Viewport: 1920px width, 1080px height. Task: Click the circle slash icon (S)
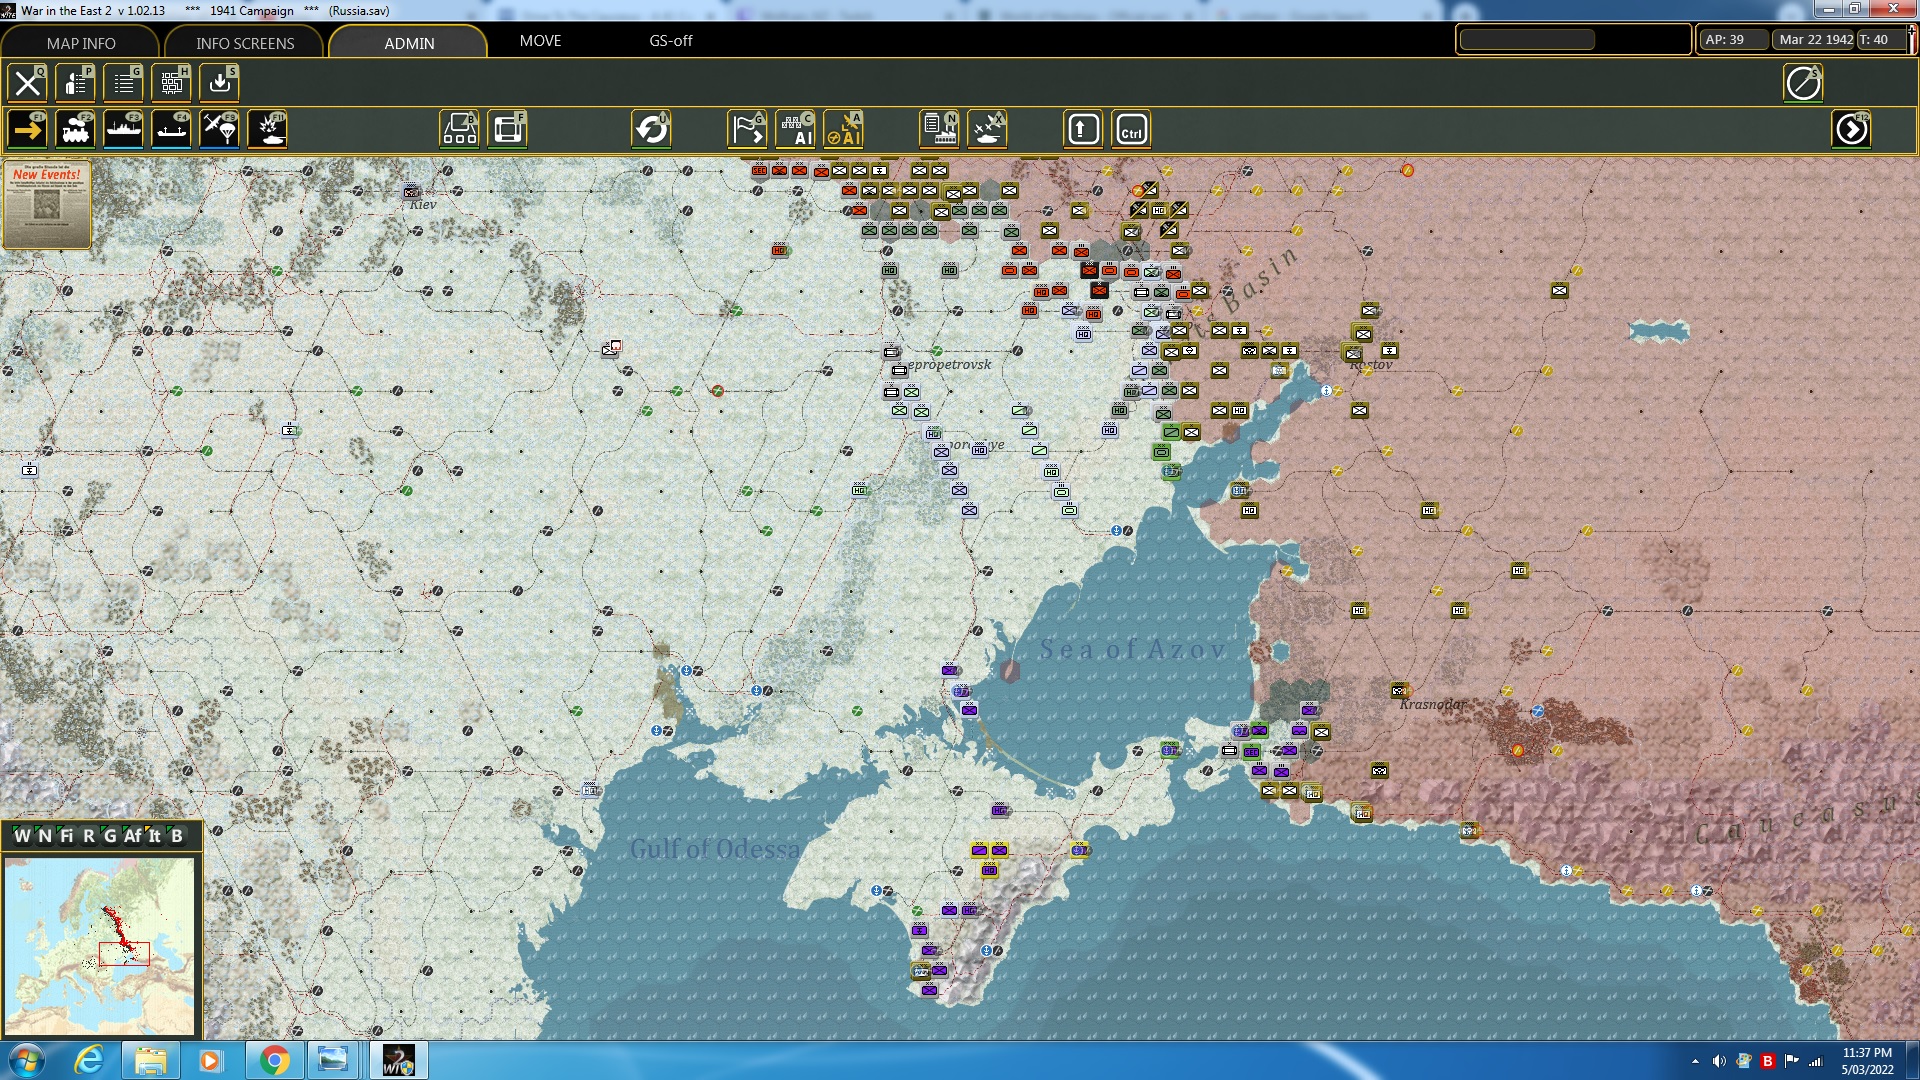tap(1804, 83)
